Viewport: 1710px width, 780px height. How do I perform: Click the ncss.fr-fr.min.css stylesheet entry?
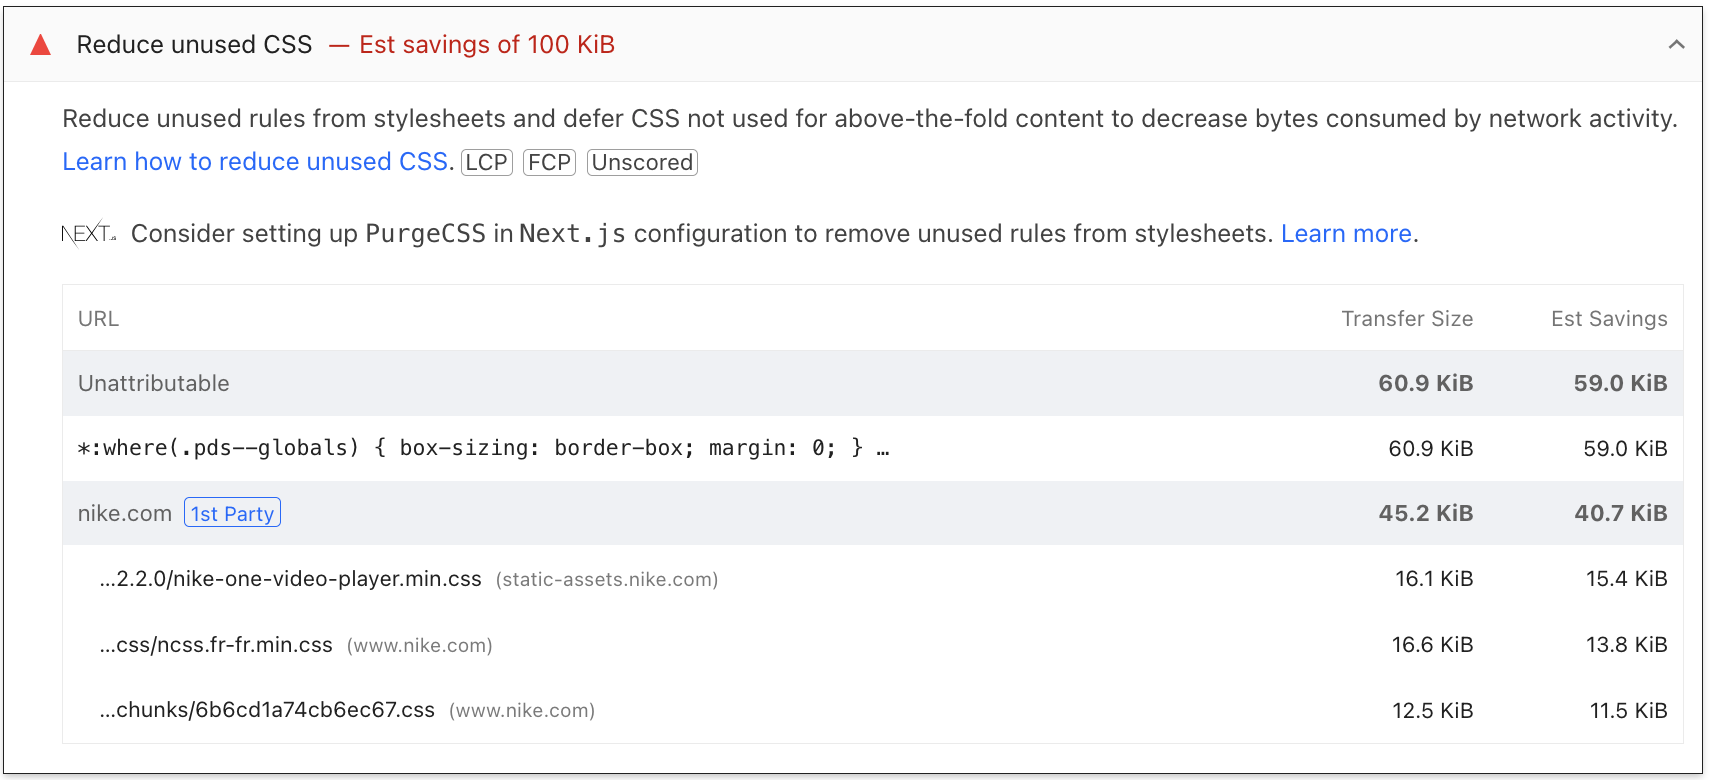(x=216, y=645)
